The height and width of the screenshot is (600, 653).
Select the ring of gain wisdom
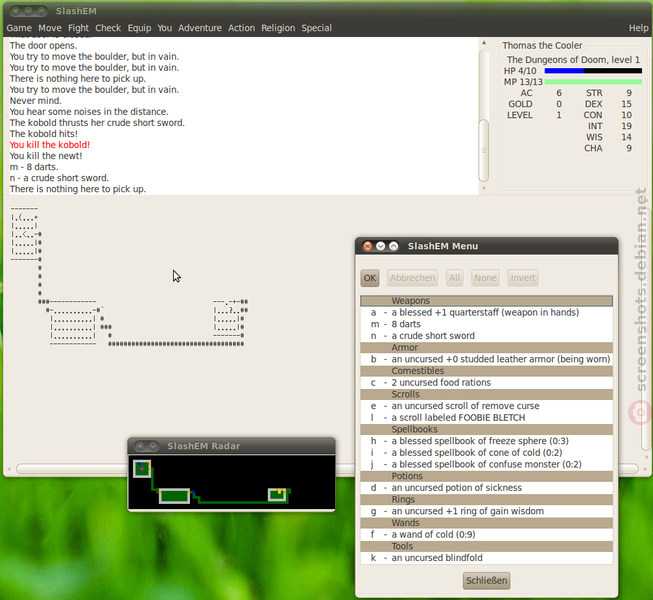click(x=486, y=511)
